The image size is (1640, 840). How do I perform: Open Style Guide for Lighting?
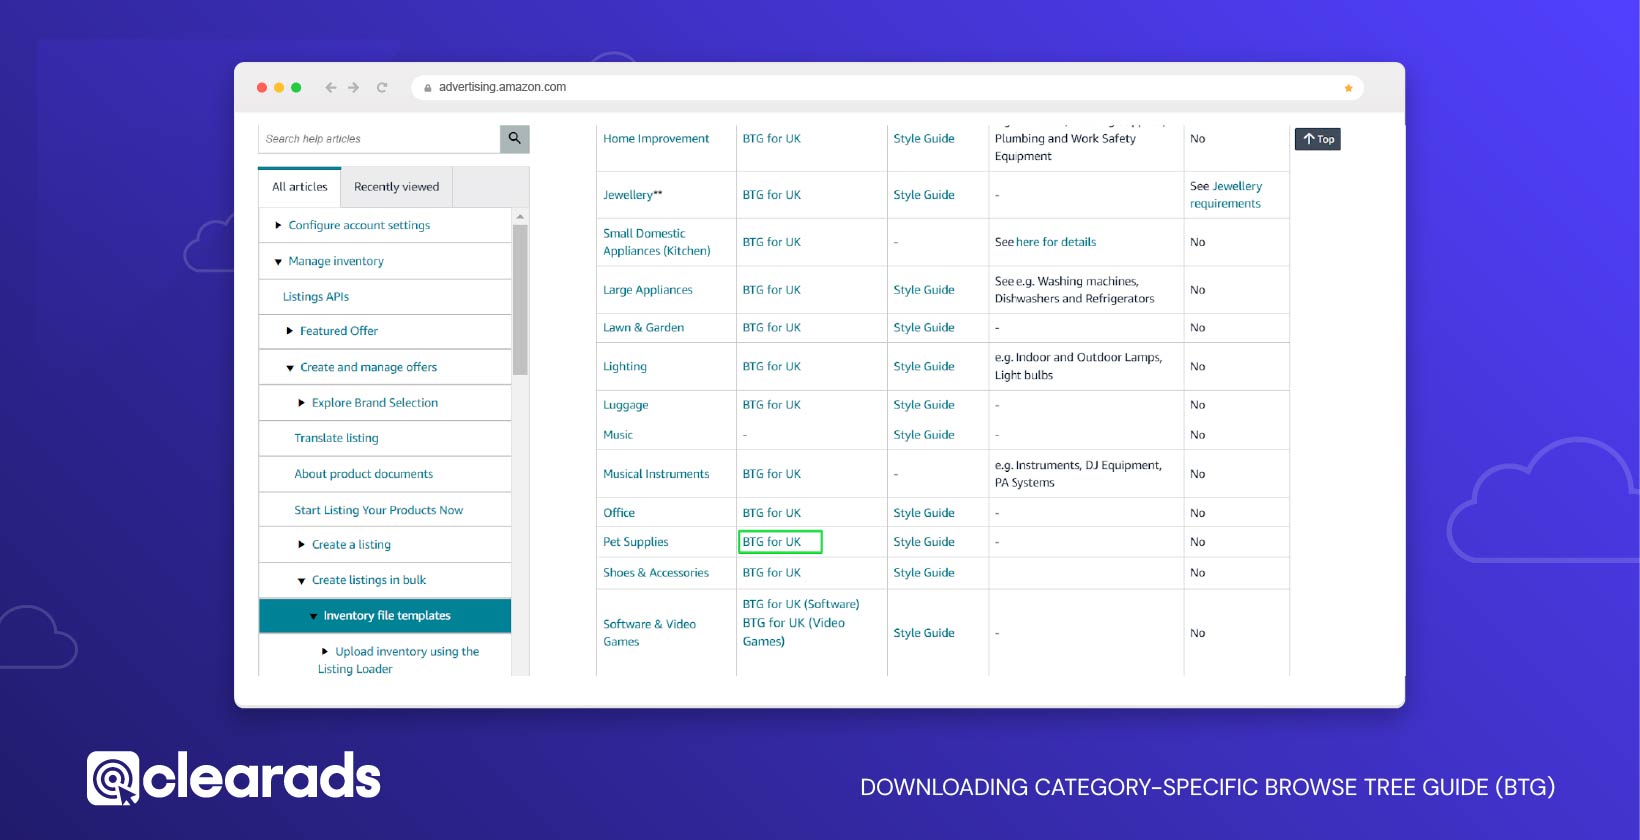click(924, 367)
